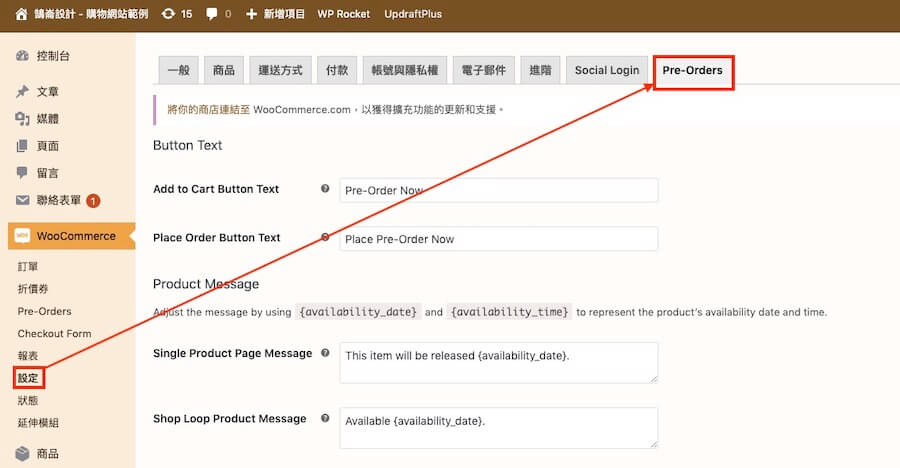Click the Place Order Button Text field

498,239
